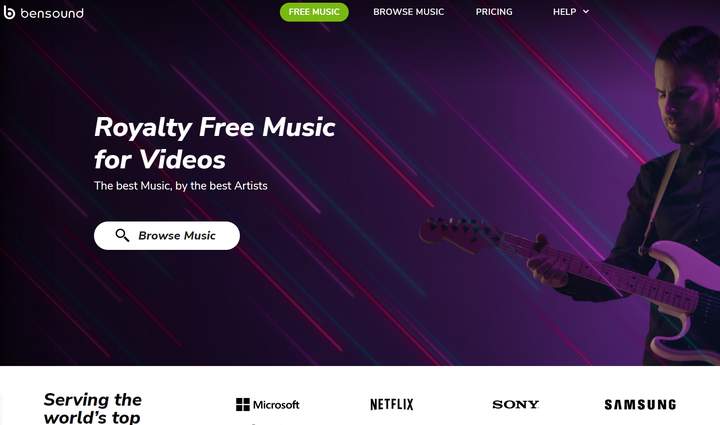Click the bensound wordmark text
This screenshot has width=720, height=425.
tap(52, 13)
